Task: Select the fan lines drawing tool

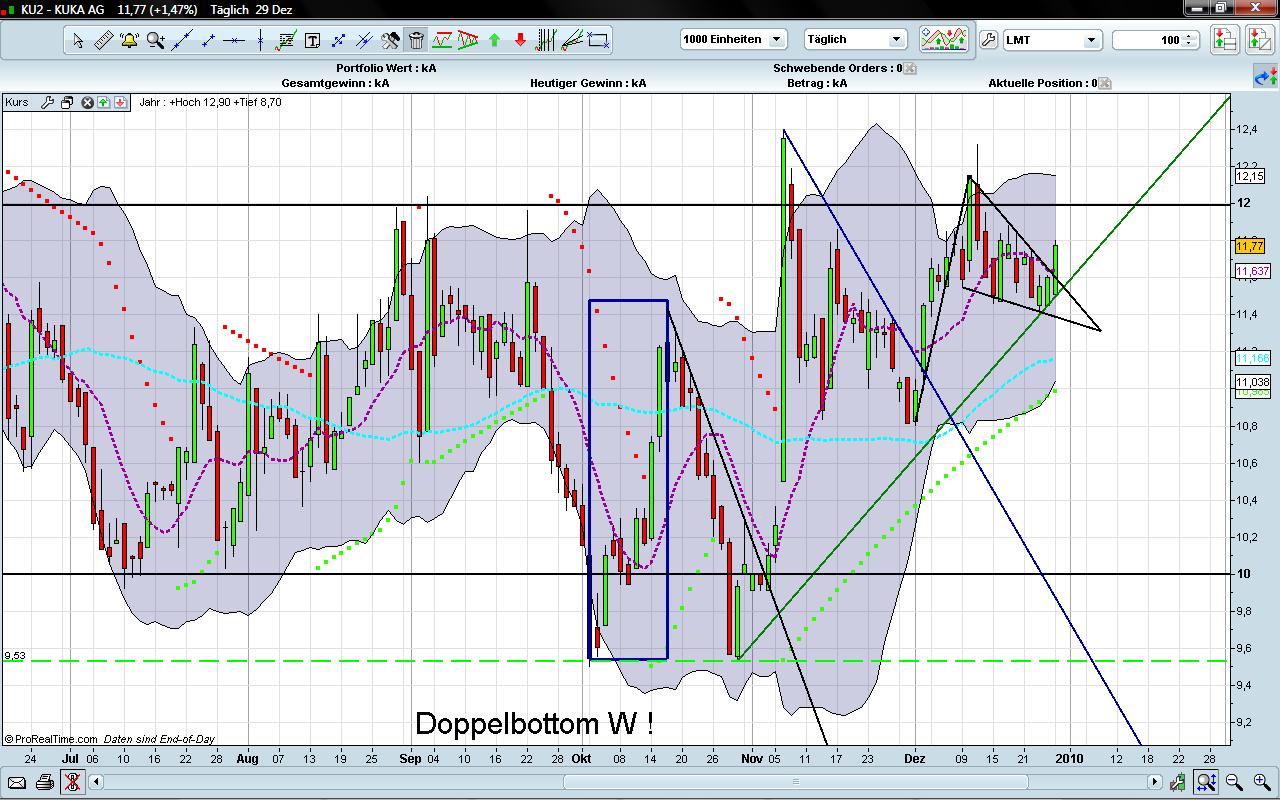Action: (x=572, y=40)
